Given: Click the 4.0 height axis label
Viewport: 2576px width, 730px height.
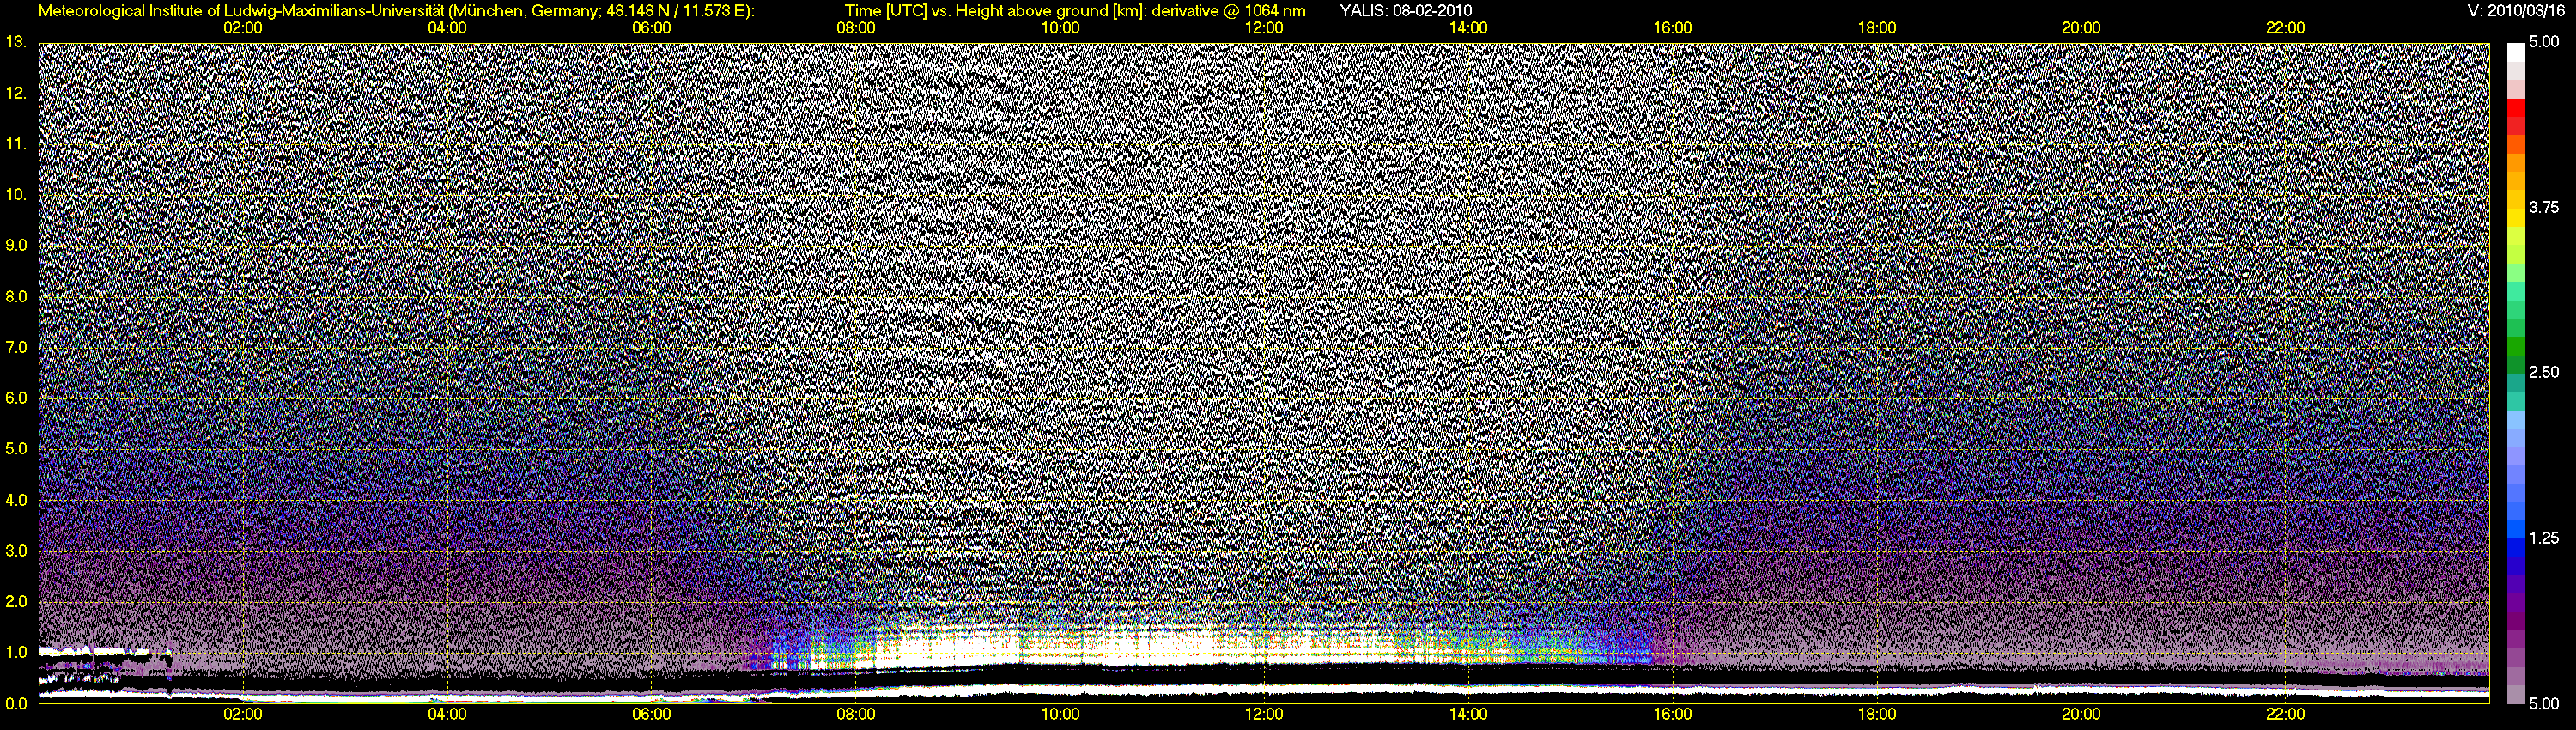Looking at the screenshot, I should 16,500.
